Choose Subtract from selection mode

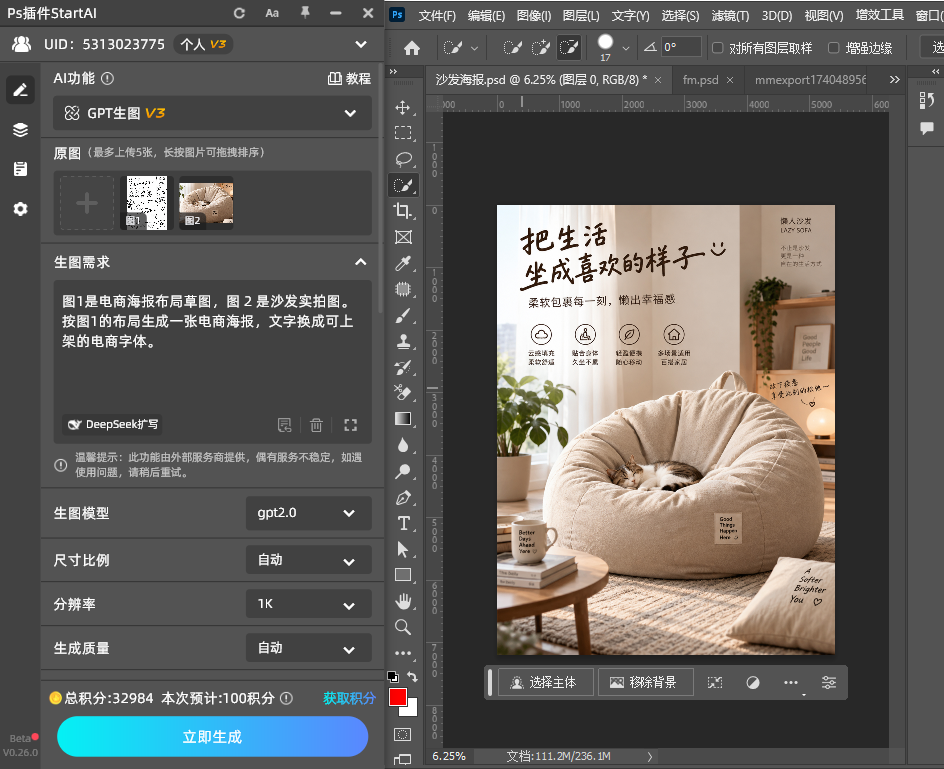tap(569, 48)
